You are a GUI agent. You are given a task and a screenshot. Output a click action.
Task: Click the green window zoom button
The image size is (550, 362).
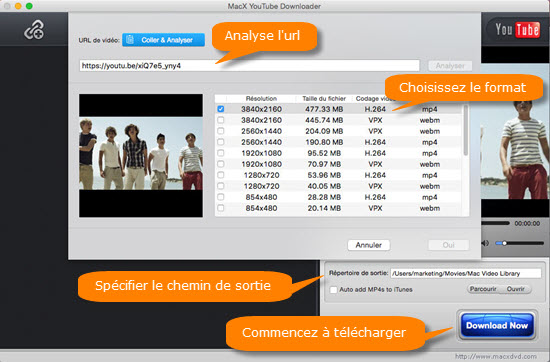tap(29, 6)
